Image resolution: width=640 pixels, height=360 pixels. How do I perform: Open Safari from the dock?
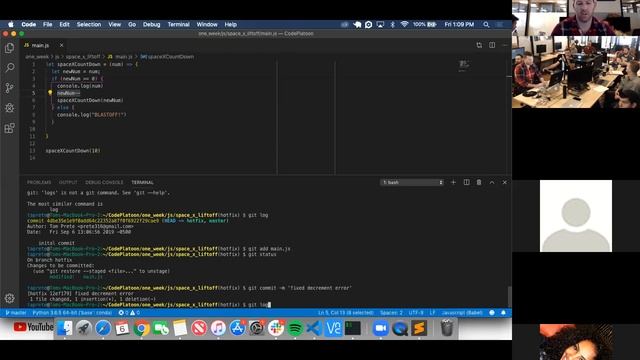(103, 328)
